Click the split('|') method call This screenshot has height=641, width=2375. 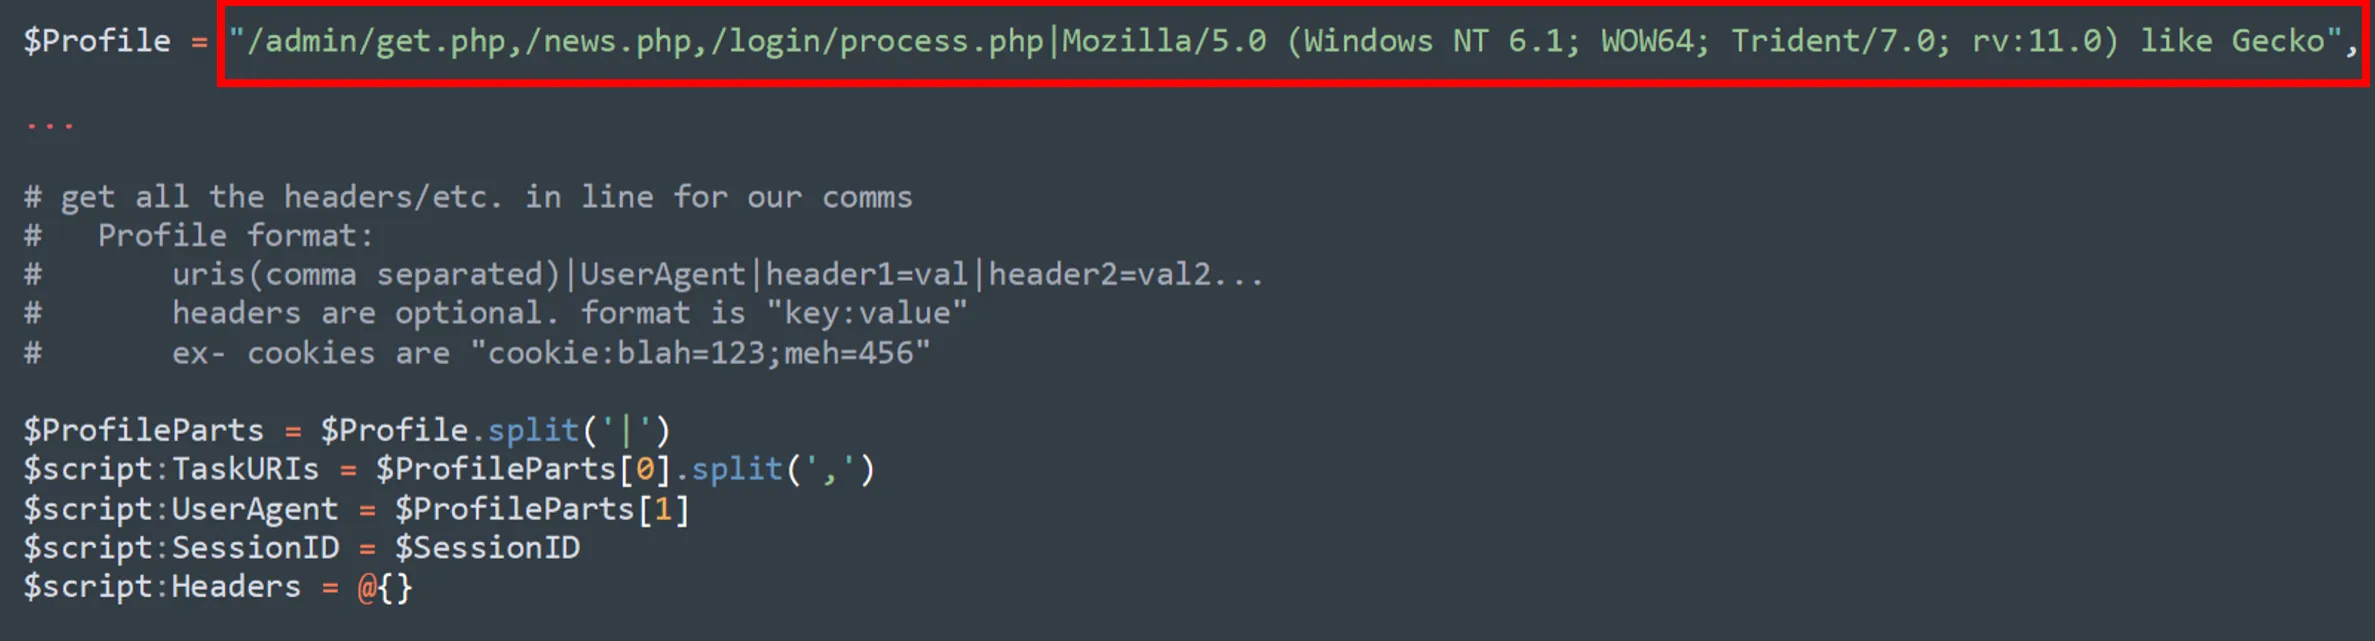click(579, 431)
